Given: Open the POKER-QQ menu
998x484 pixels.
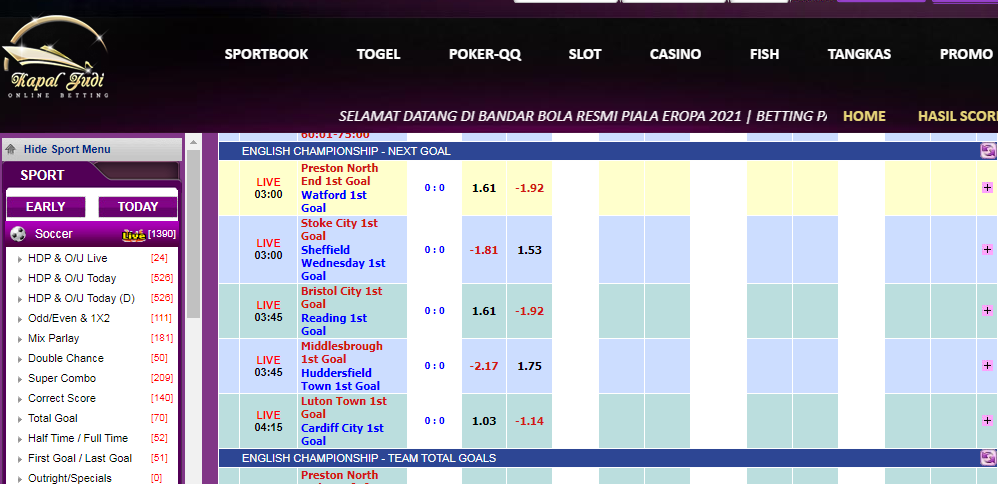Looking at the screenshot, I should click(485, 54).
